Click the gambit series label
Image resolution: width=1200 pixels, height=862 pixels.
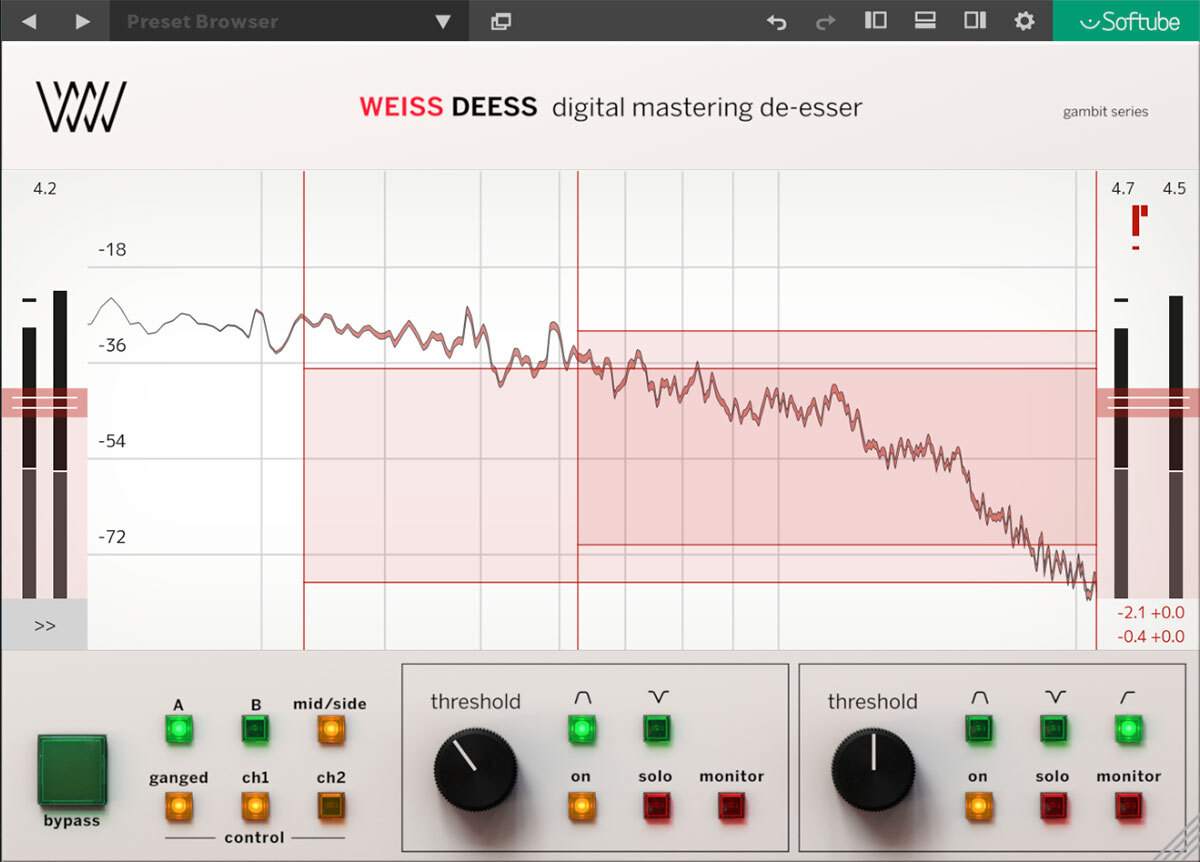(1105, 112)
